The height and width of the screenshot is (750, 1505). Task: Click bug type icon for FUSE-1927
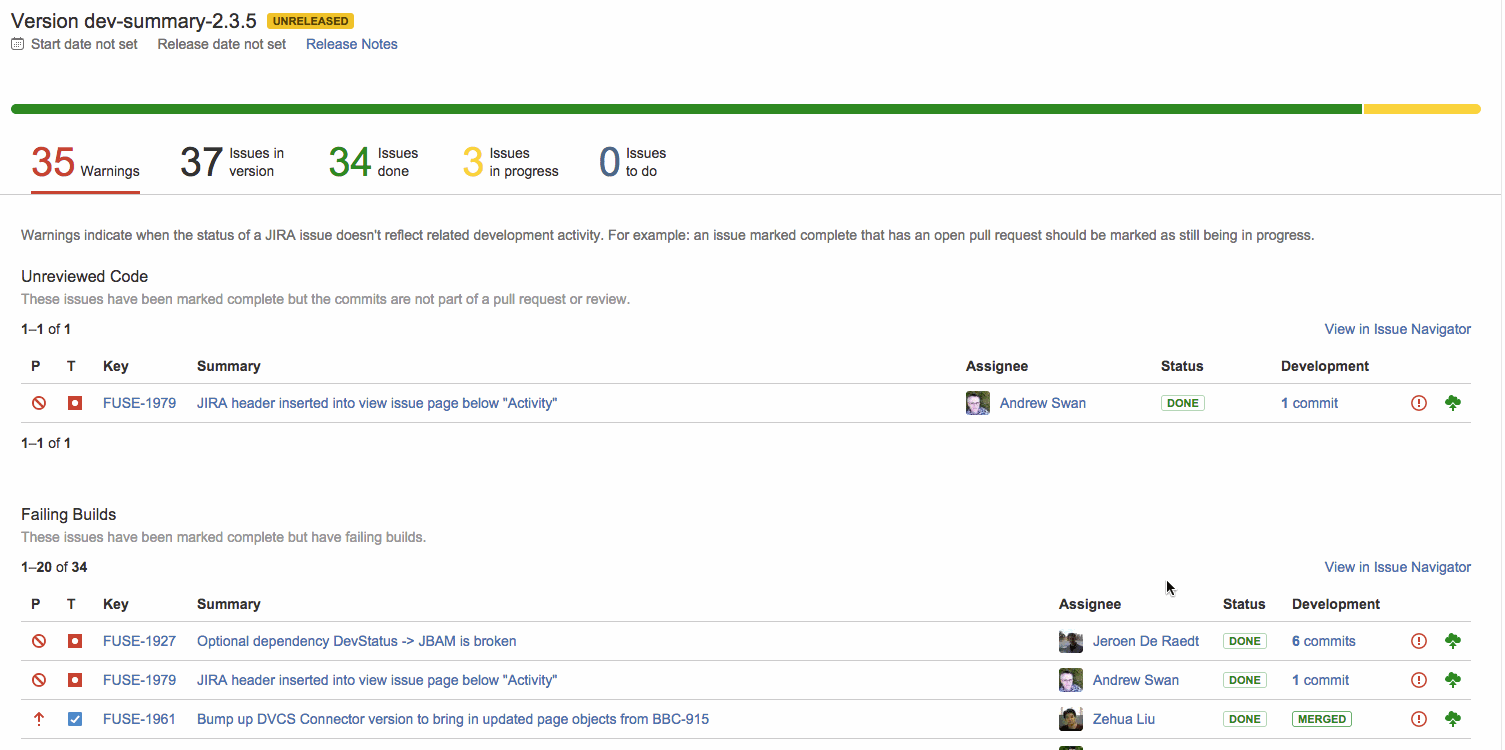point(75,641)
